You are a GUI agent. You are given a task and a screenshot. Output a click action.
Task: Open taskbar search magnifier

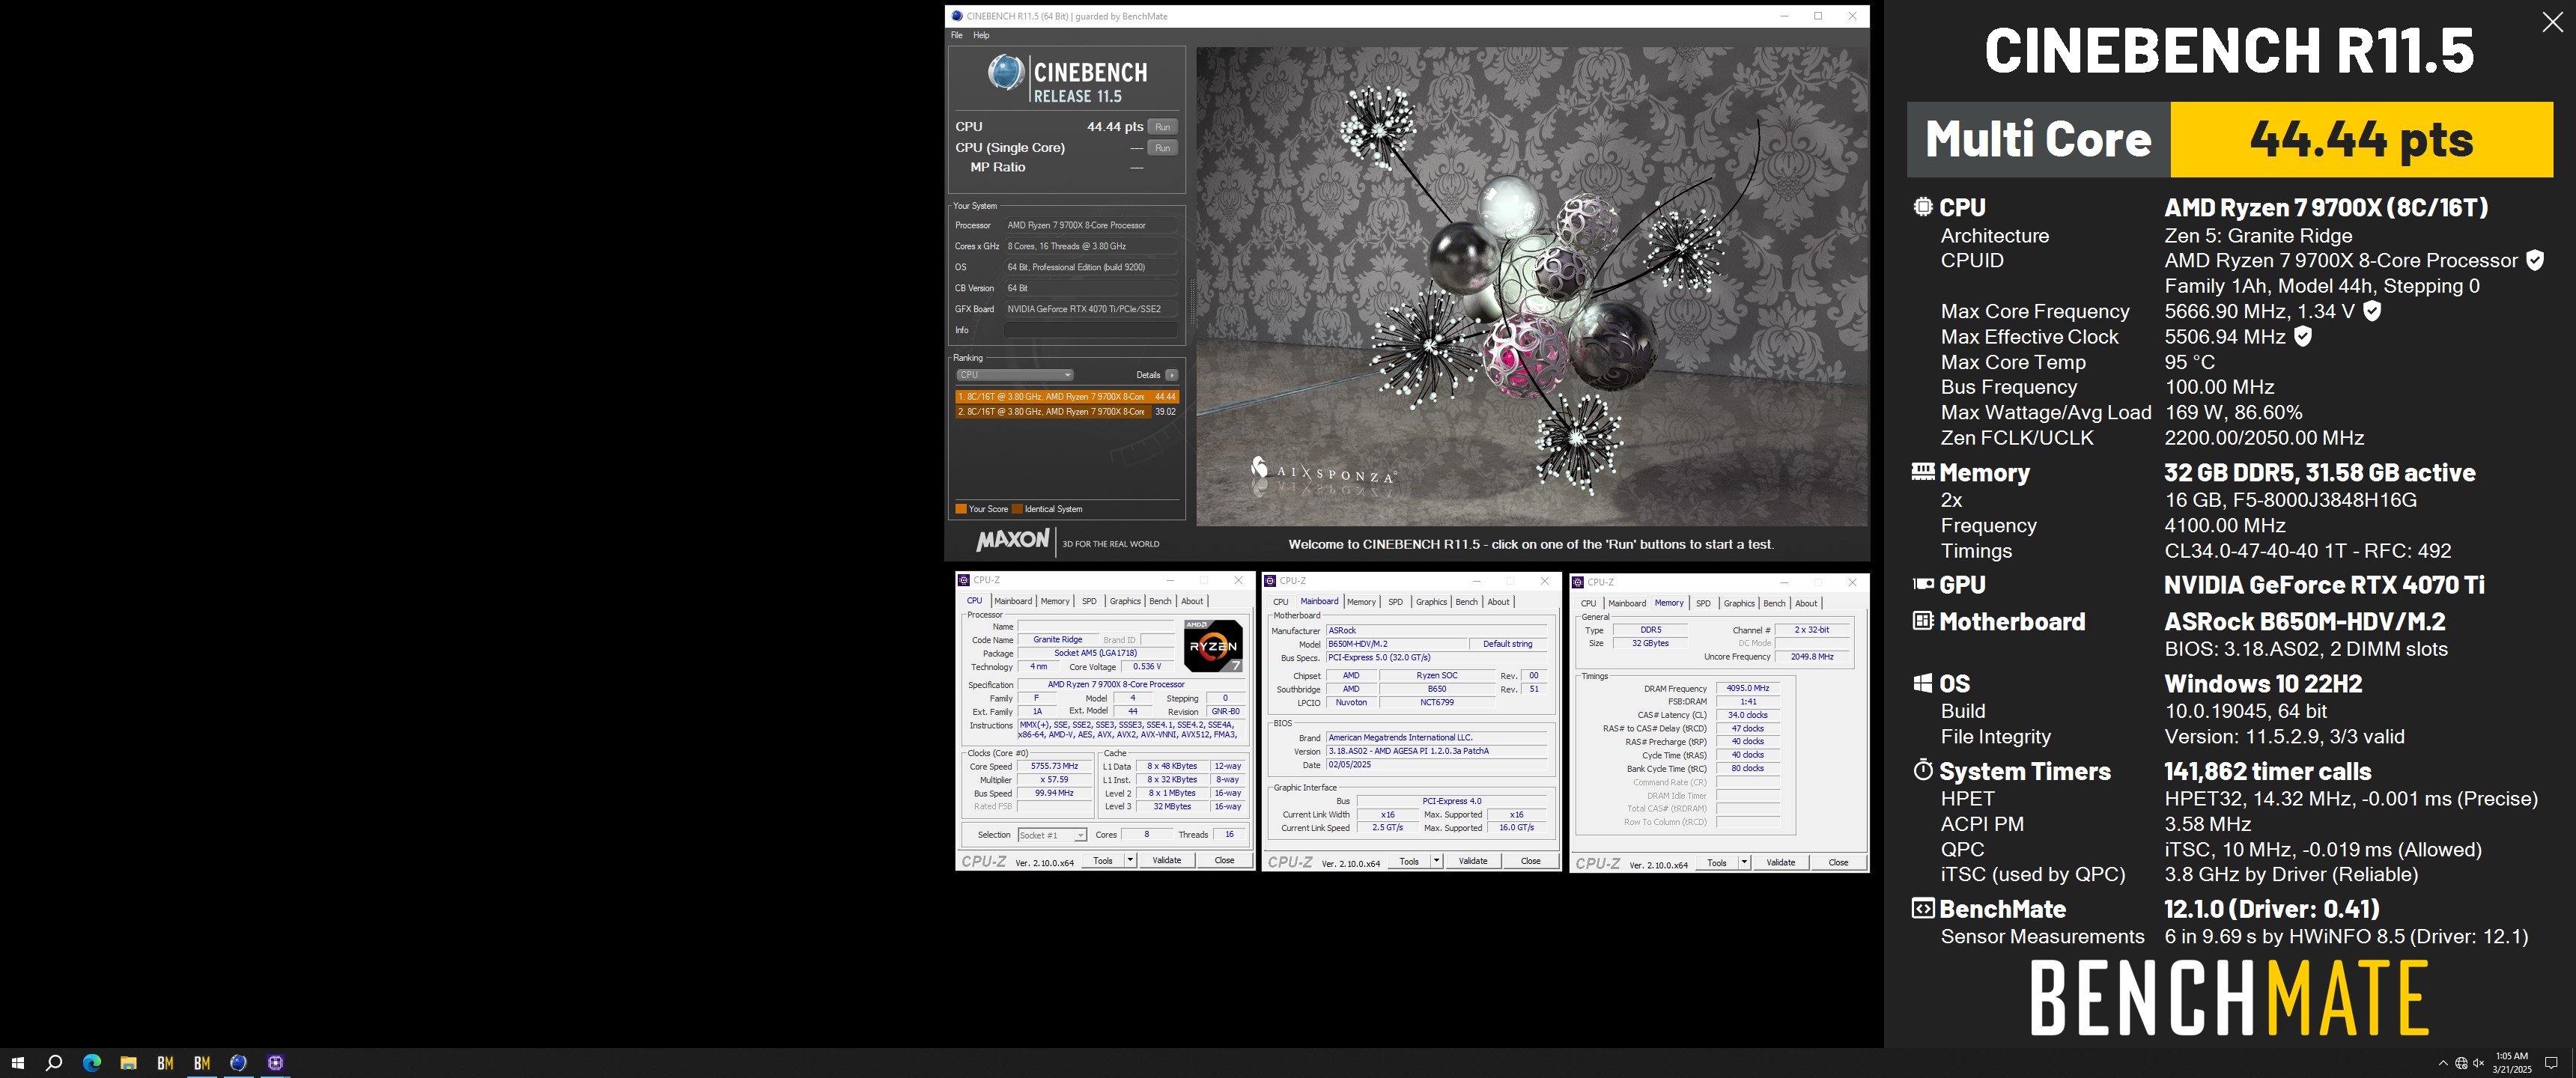(x=54, y=1063)
